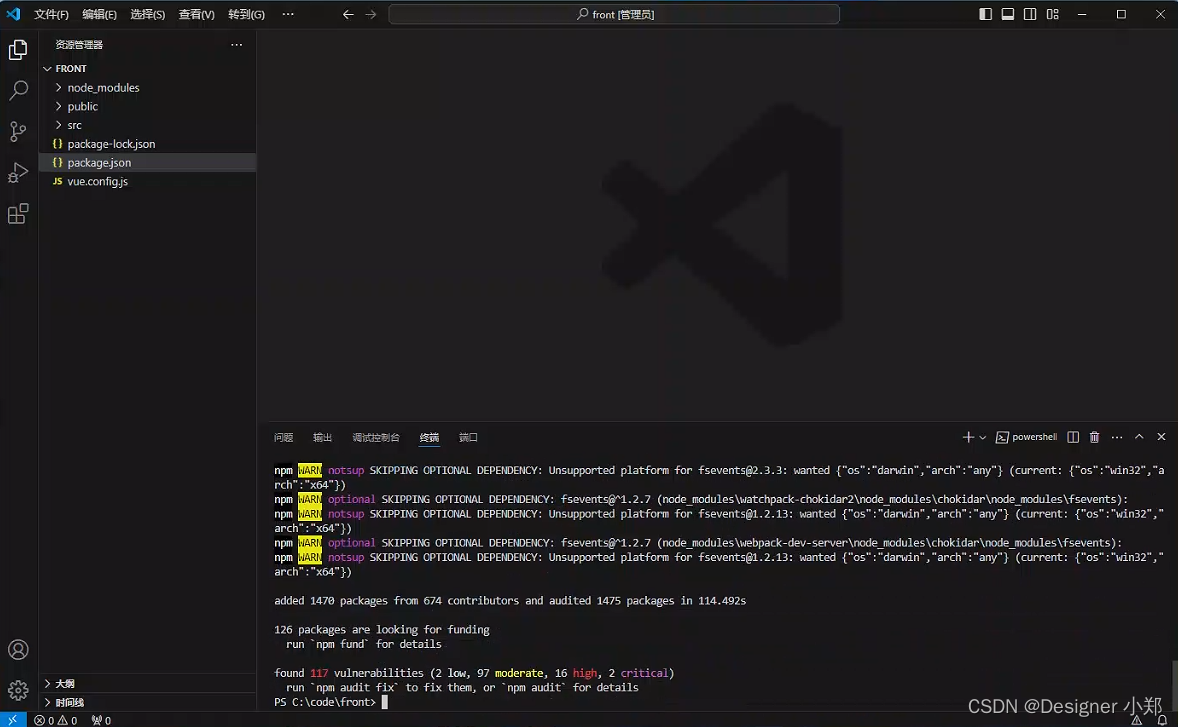Expand the src folder

(x=147, y=125)
